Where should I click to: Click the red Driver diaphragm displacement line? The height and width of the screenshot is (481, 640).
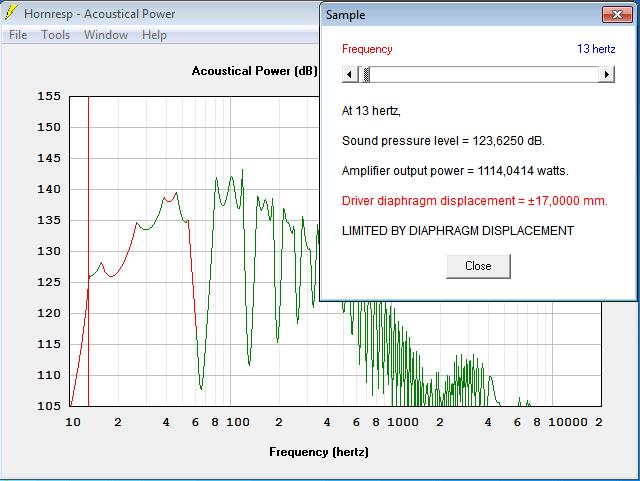coord(475,201)
